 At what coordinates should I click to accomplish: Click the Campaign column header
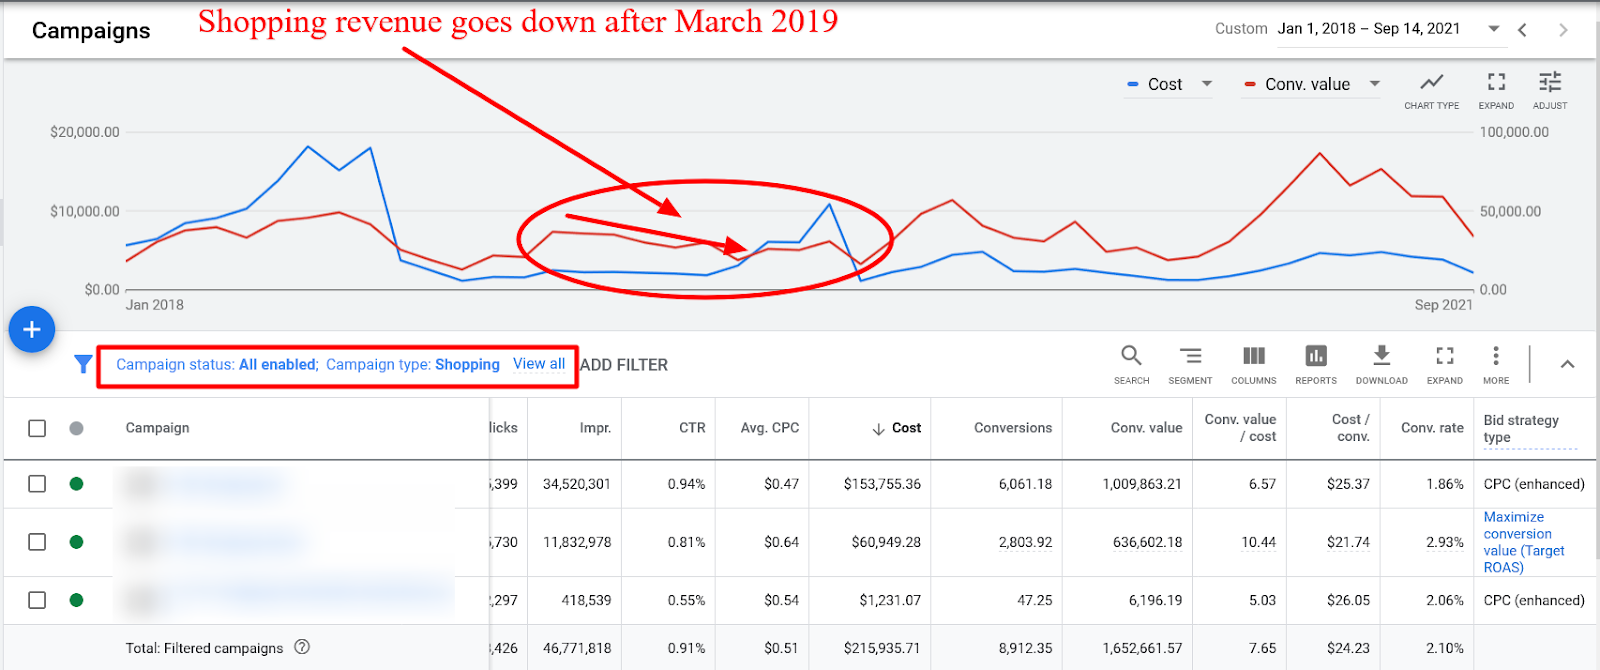(157, 428)
